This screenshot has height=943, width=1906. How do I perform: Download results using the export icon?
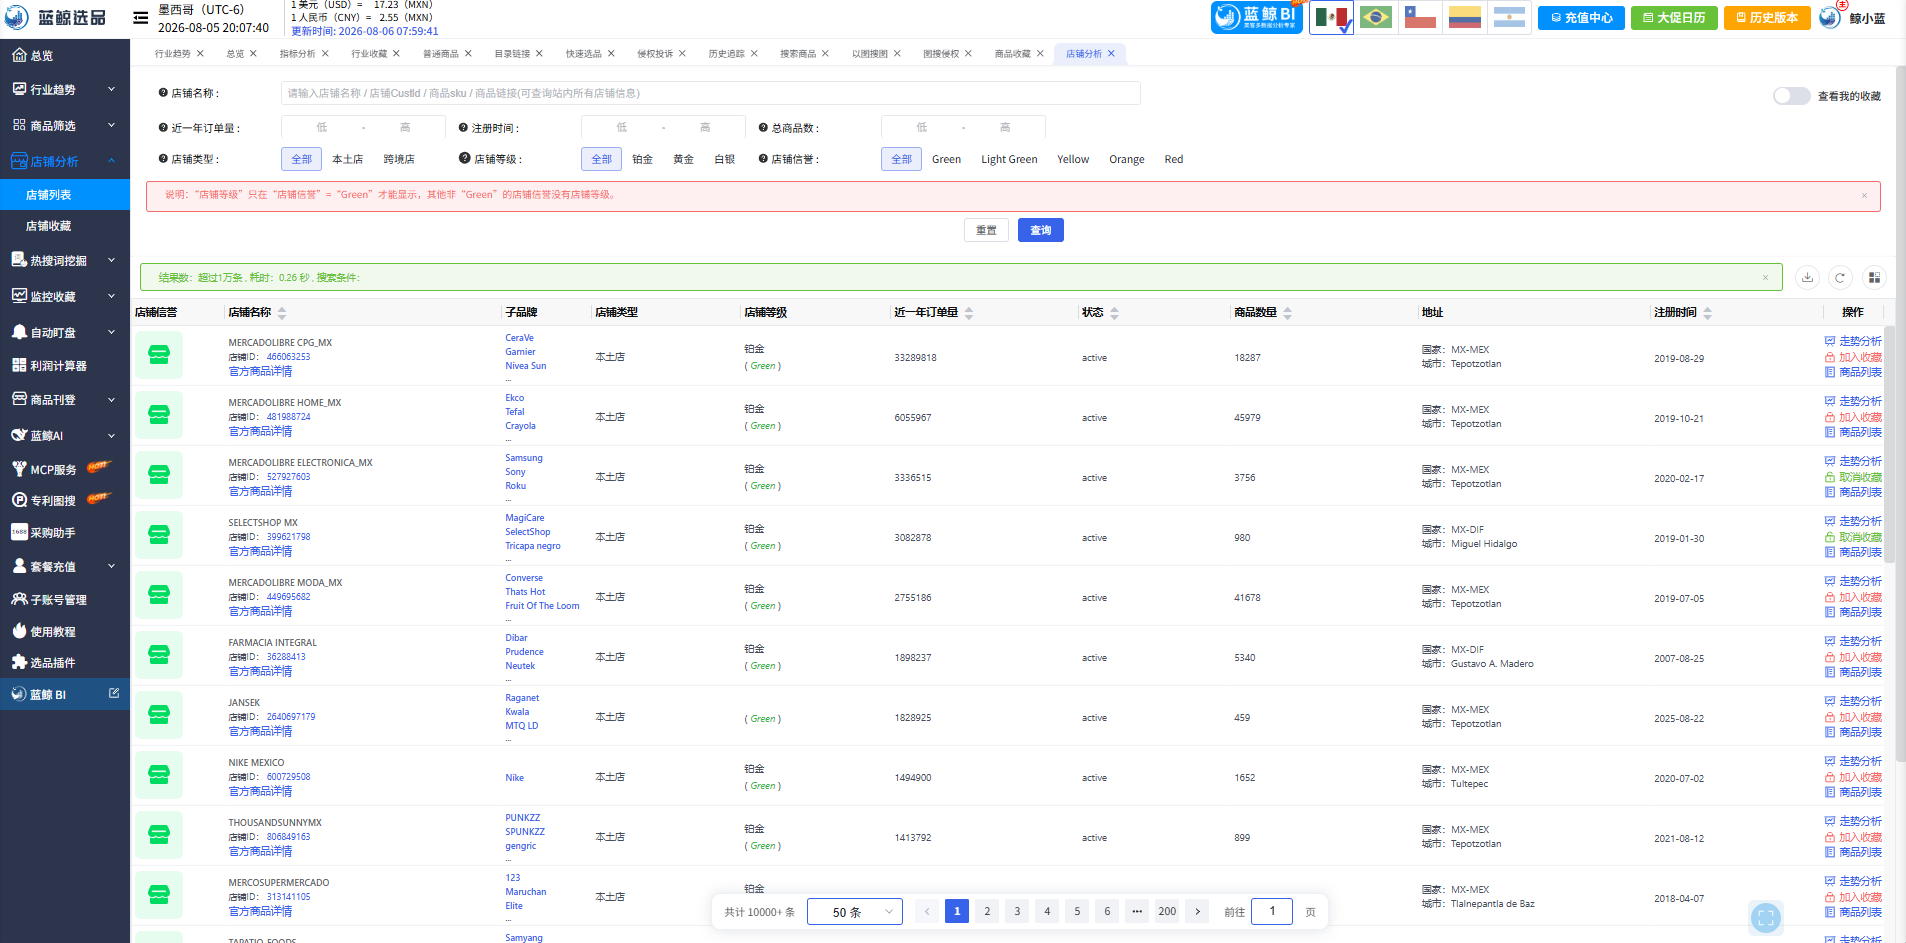[x=1807, y=278]
